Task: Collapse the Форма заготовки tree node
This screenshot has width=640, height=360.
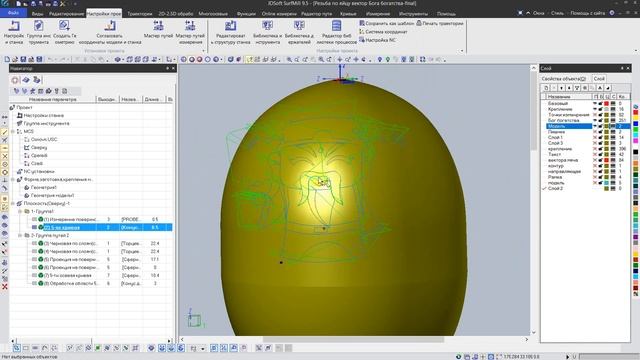Action: click(x=13, y=180)
